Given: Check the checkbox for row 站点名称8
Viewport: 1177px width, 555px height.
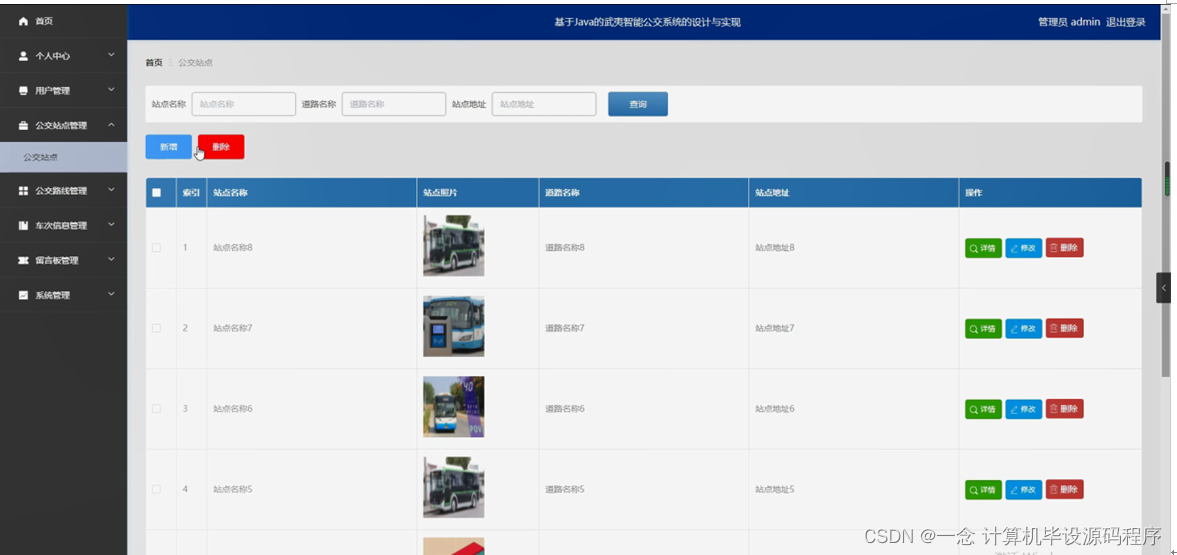Looking at the screenshot, I should 156,248.
